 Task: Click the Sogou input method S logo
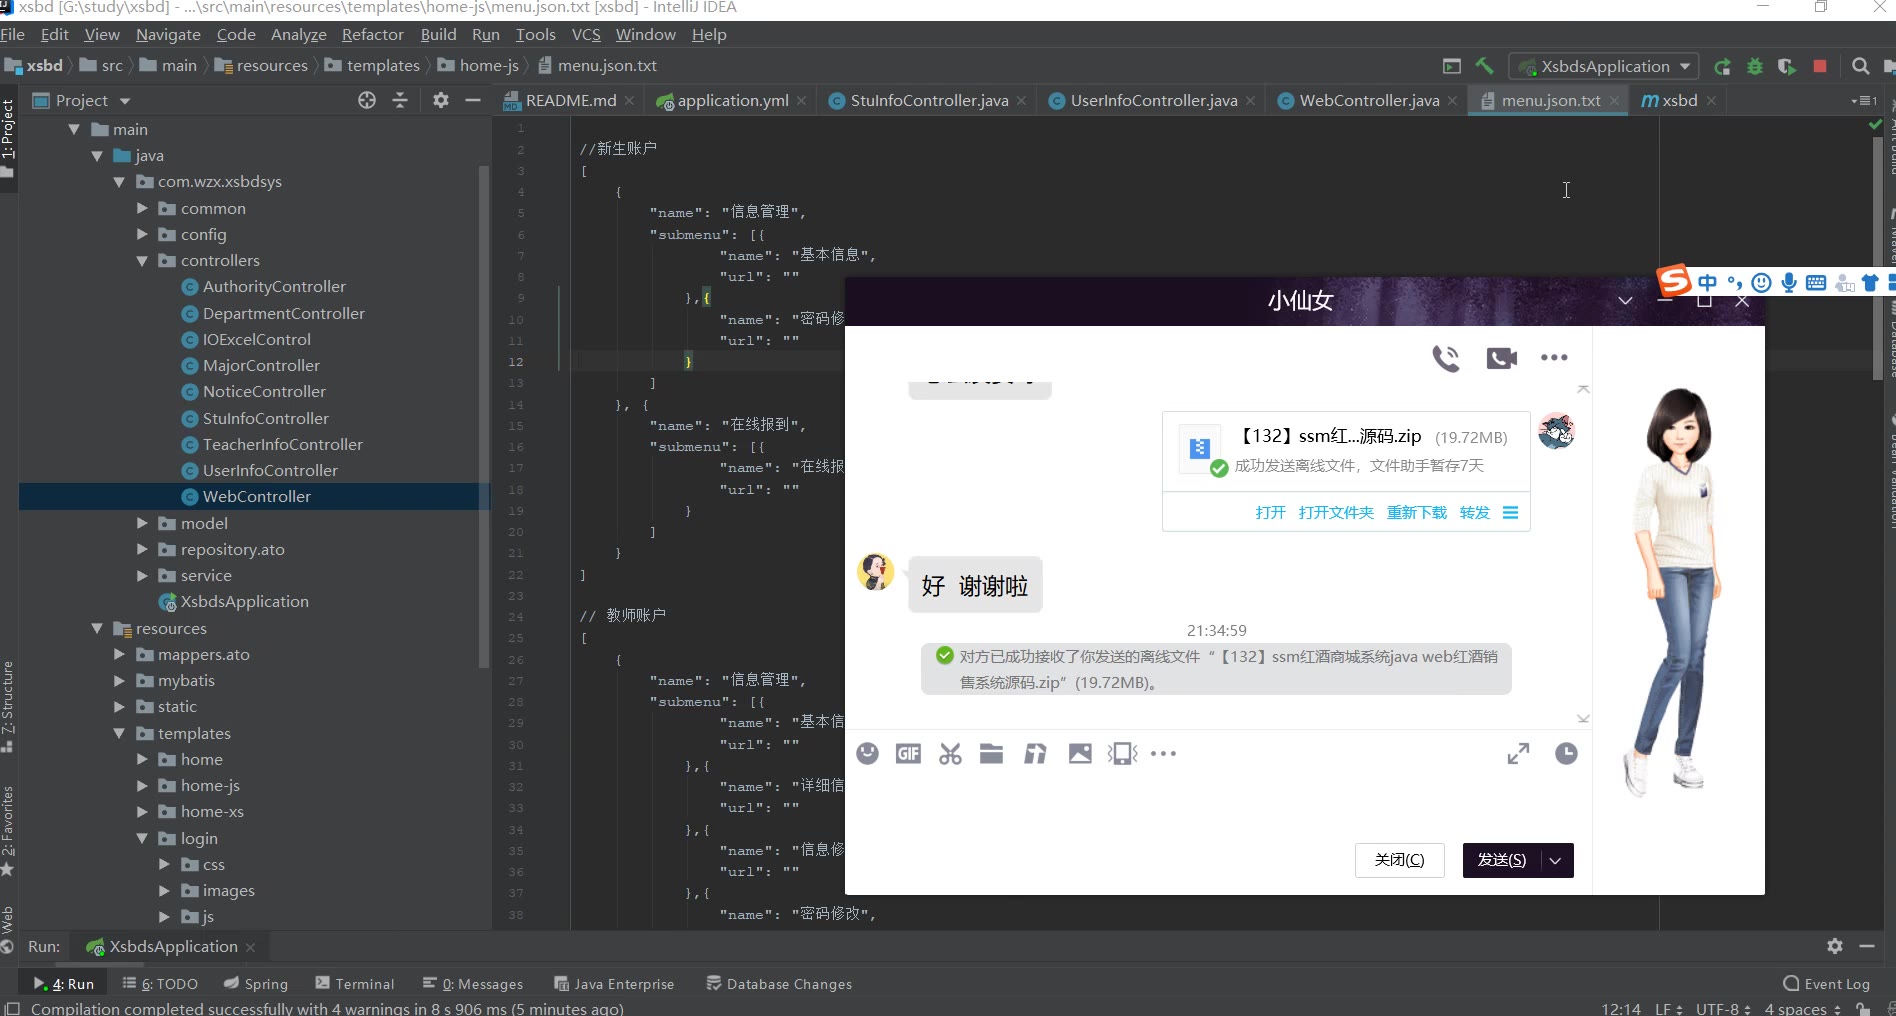click(x=1673, y=280)
